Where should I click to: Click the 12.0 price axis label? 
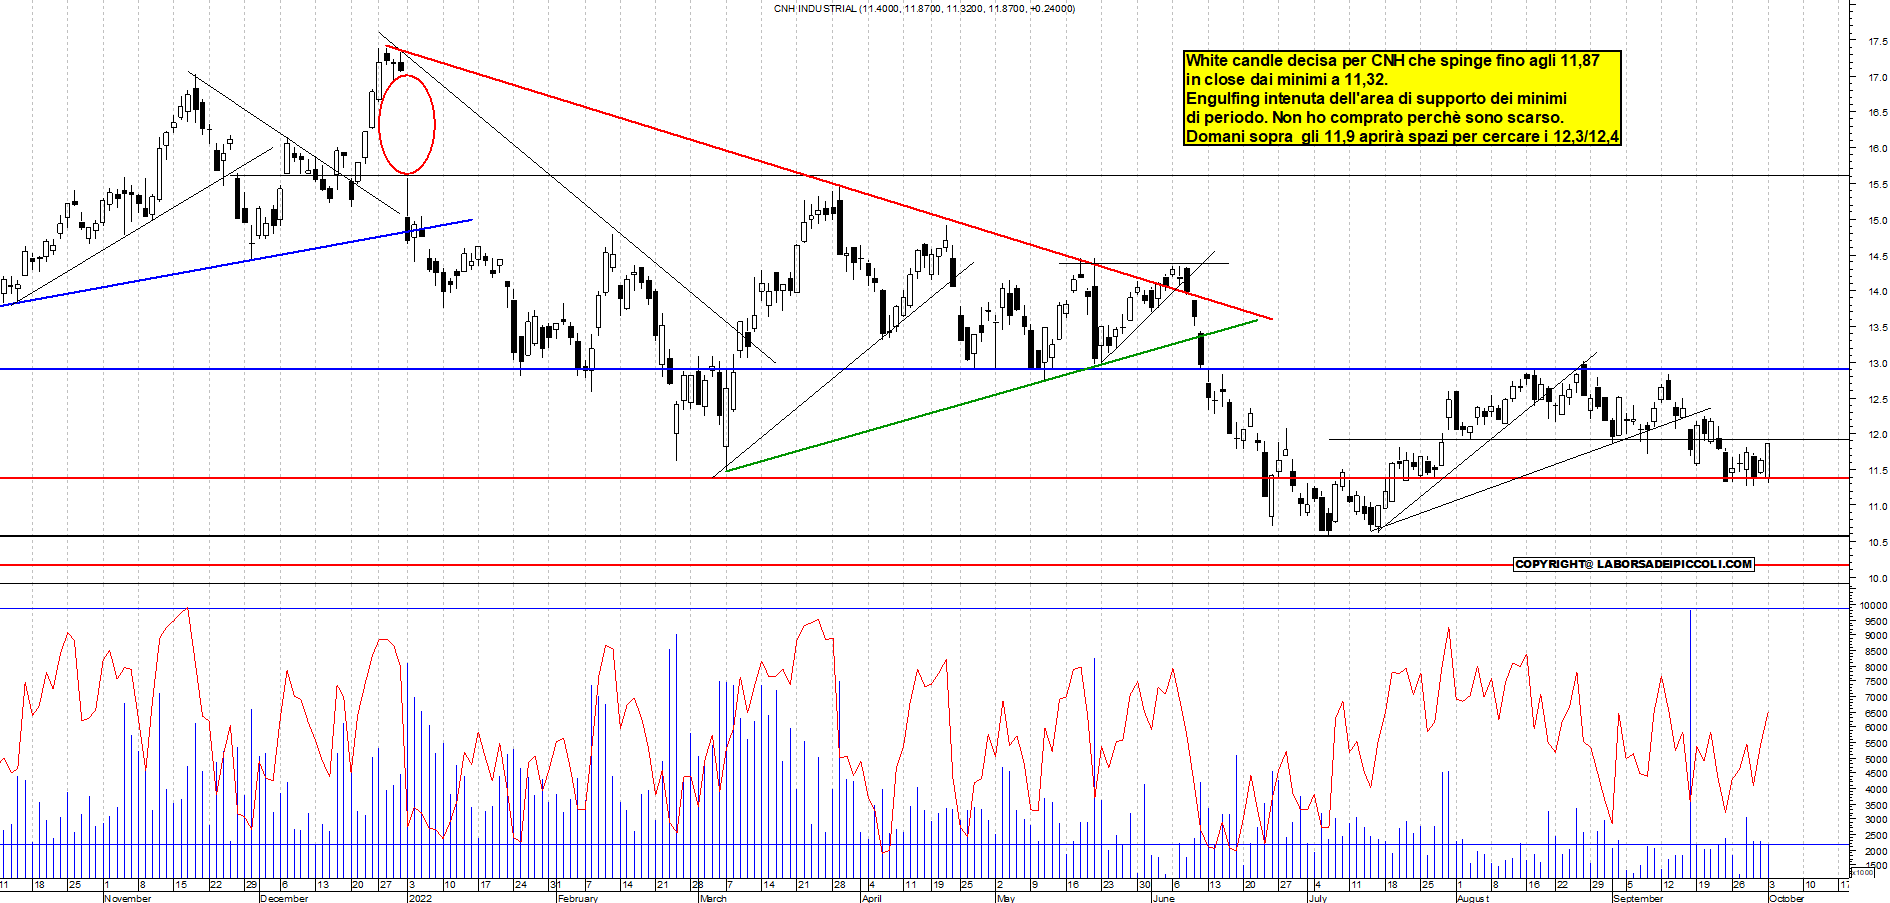pyautogui.click(x=1877, y=435)
